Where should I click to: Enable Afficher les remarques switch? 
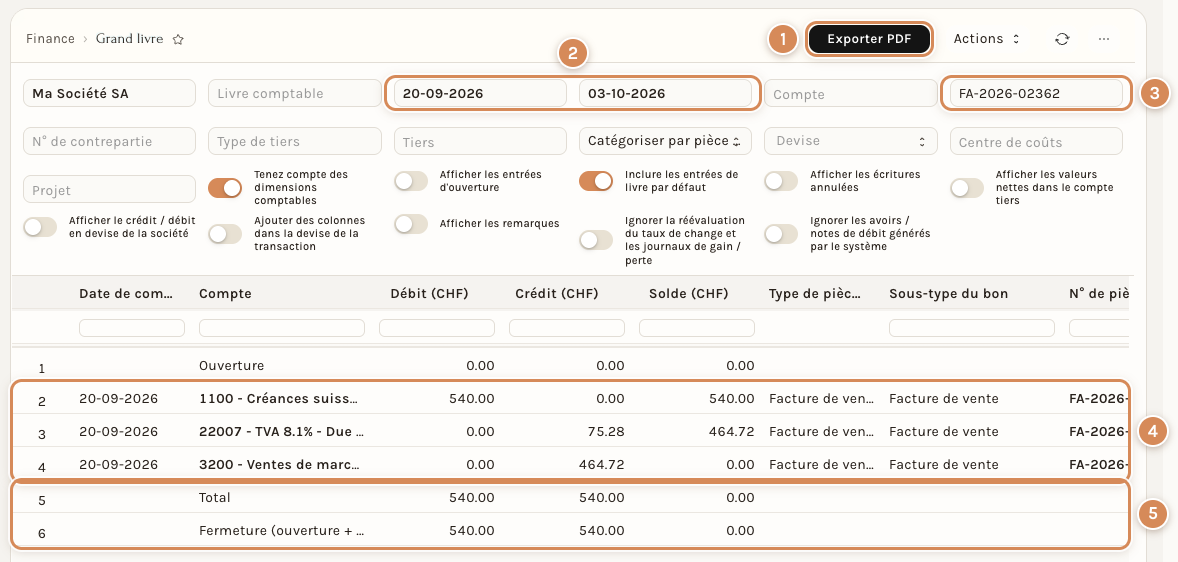click(x=411, y=224)
